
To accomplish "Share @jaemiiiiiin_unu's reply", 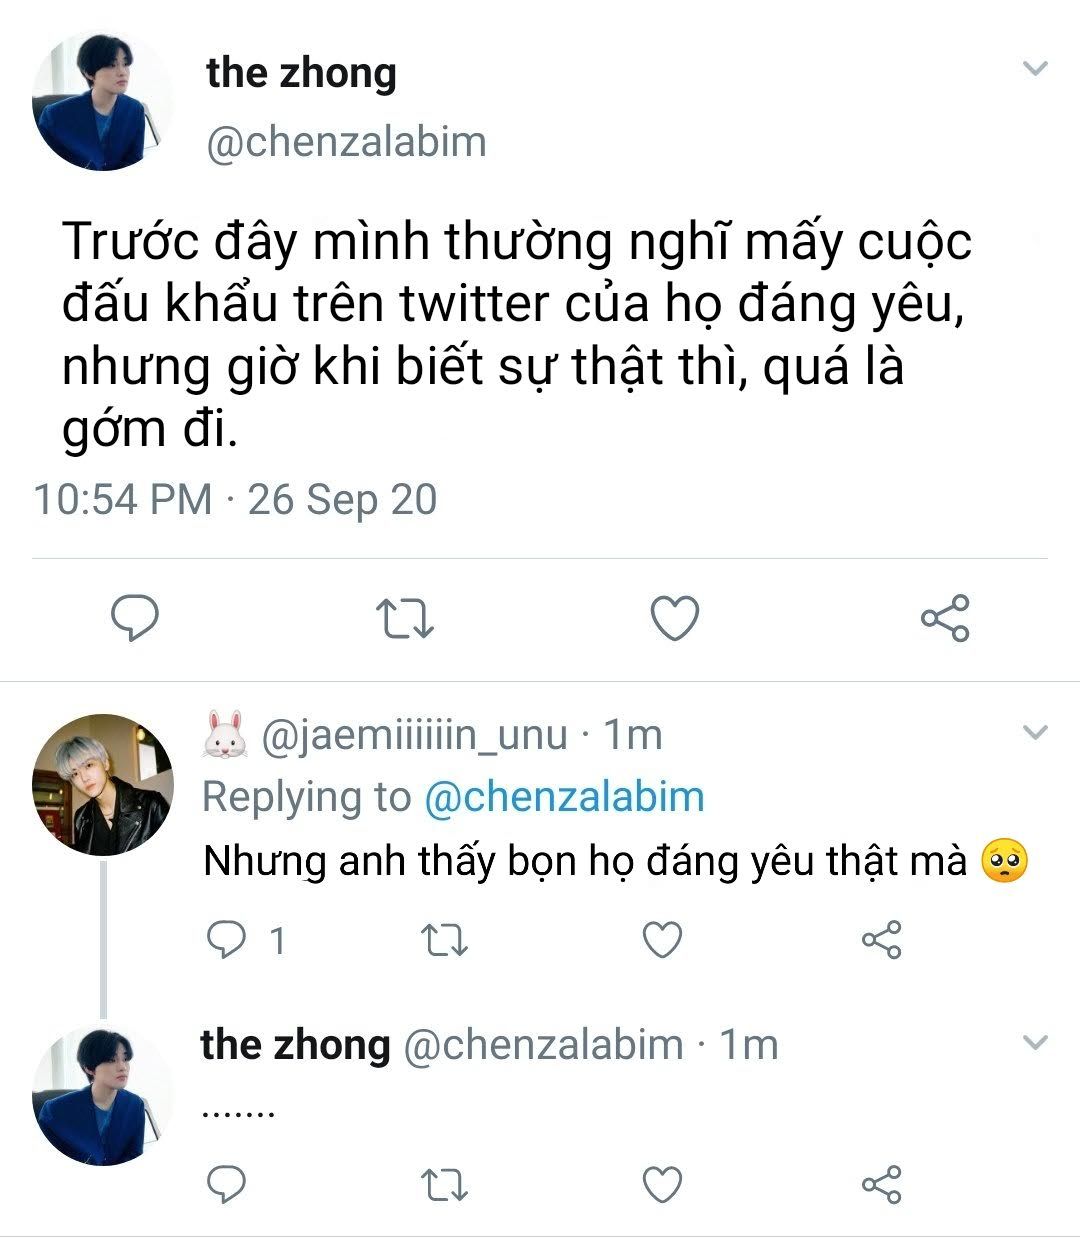I will [881, 940].
